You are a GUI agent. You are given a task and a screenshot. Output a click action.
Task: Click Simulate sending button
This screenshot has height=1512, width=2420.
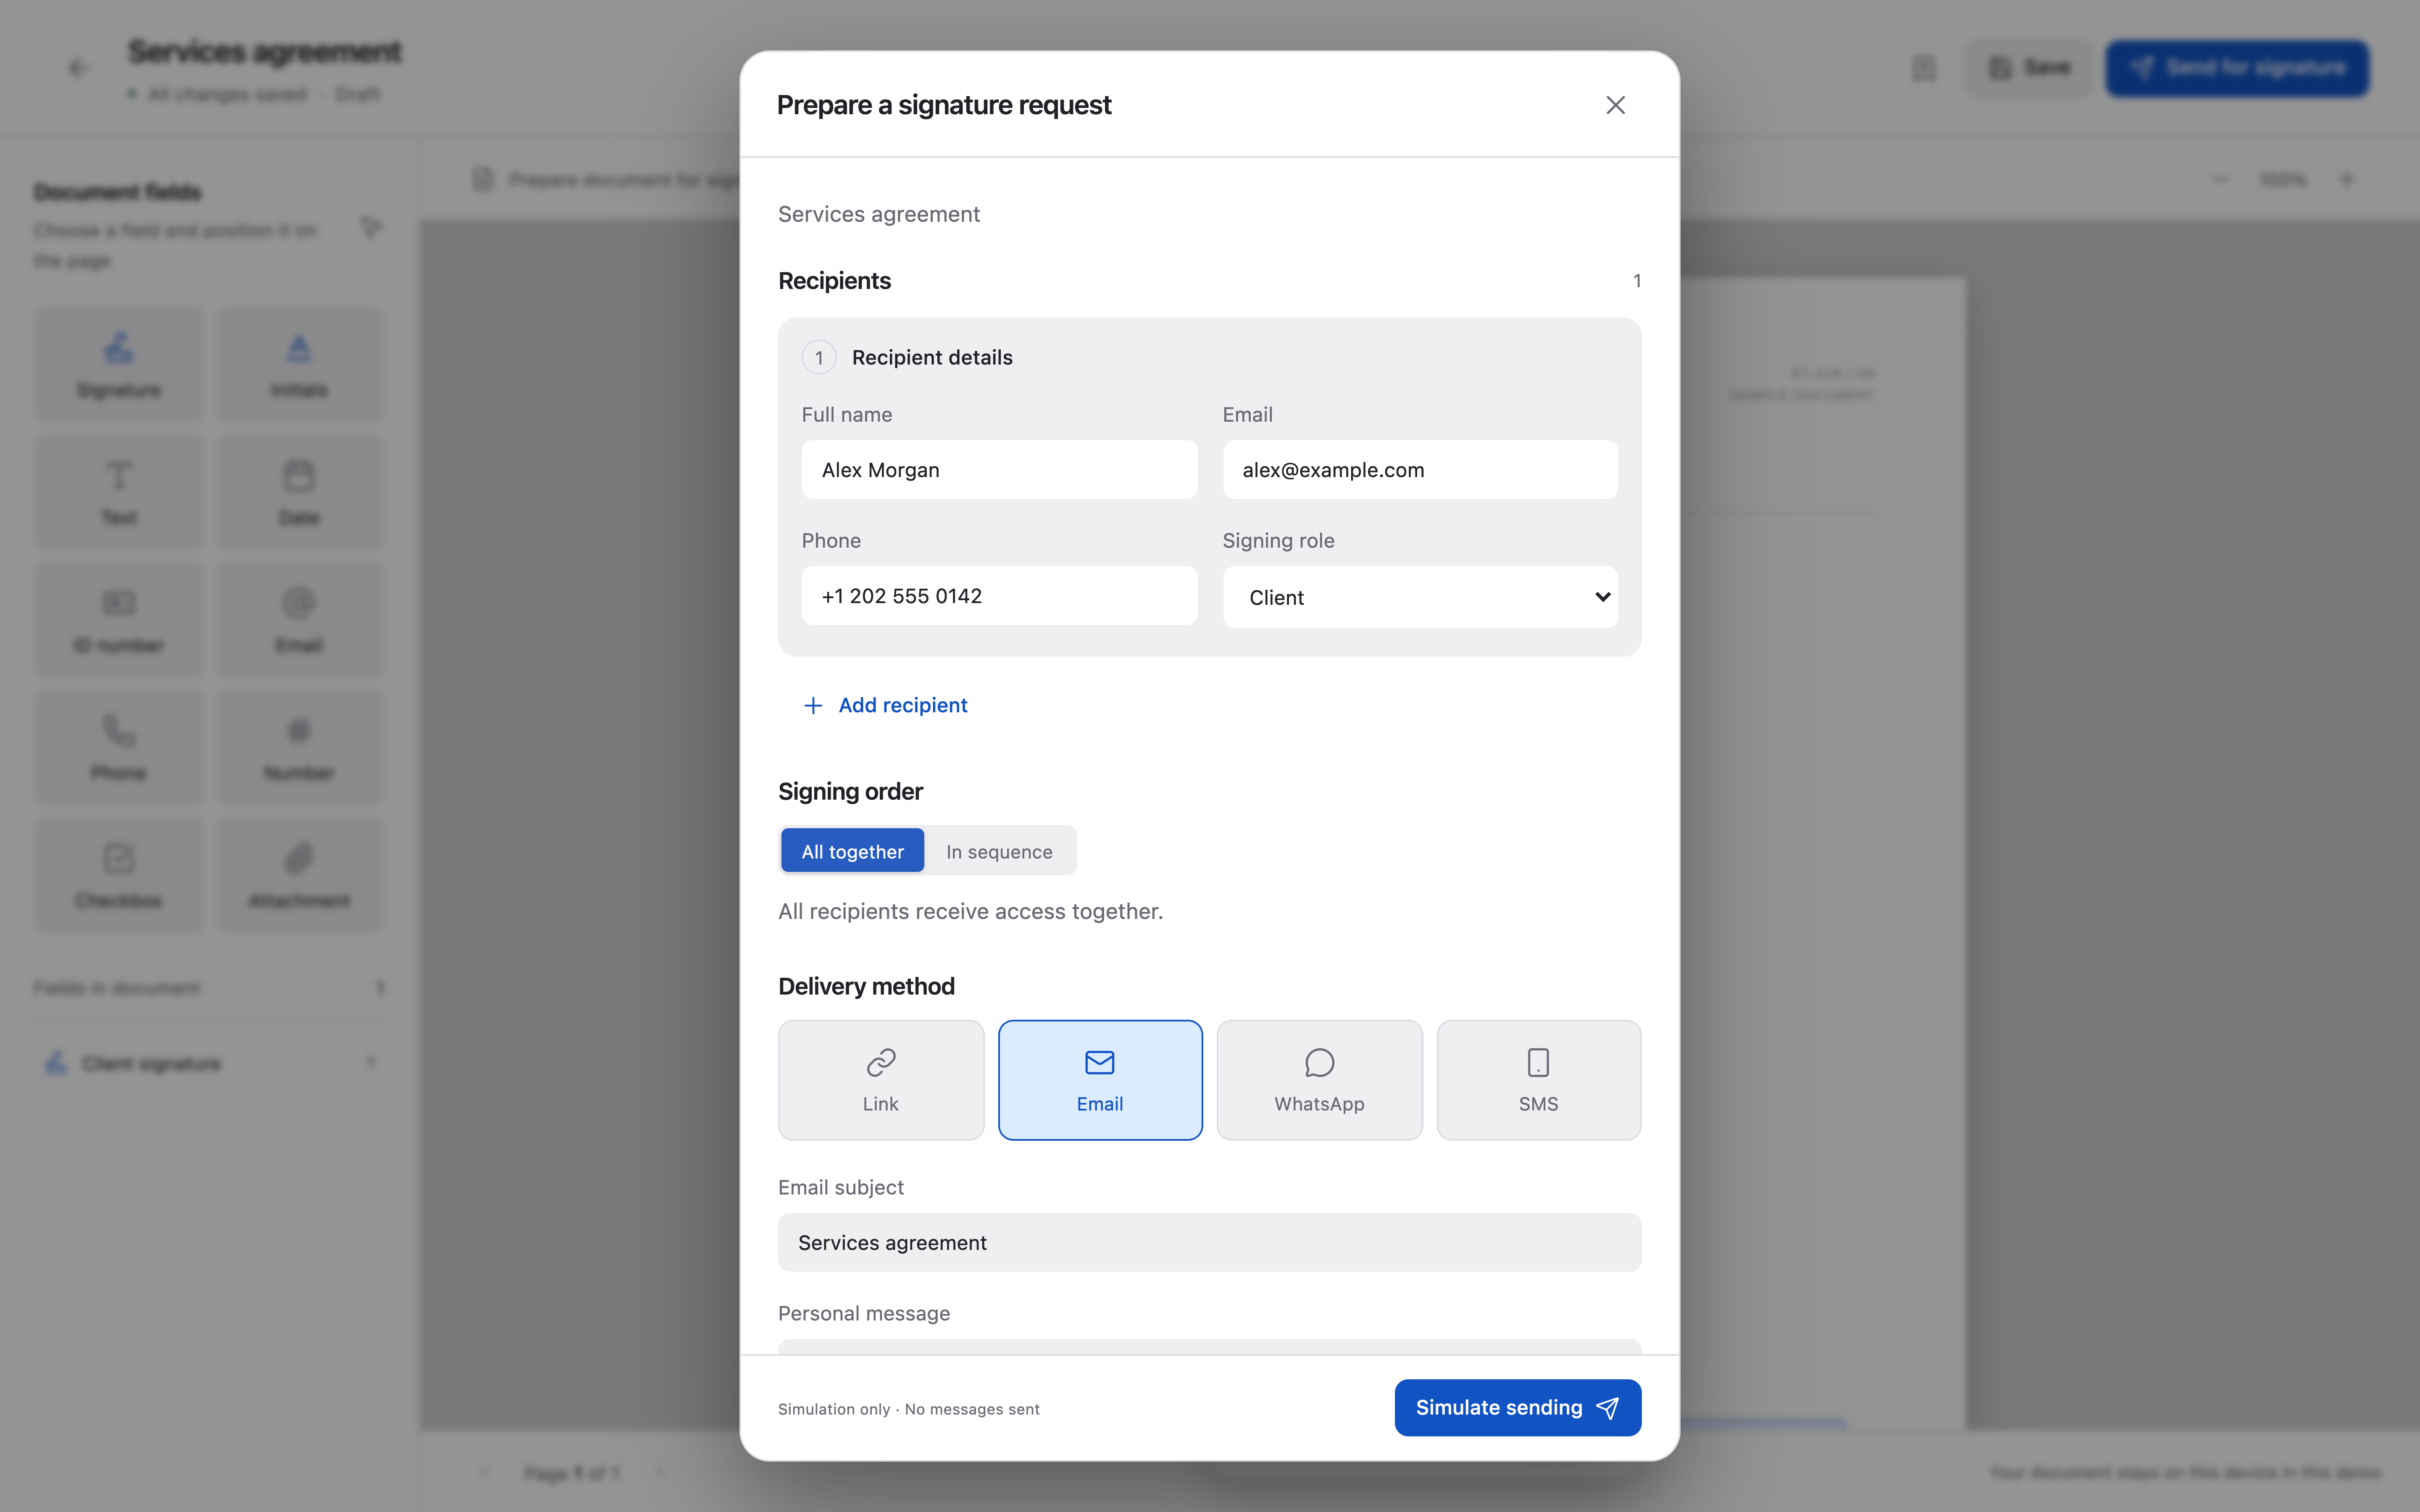click(1517, 1407)
